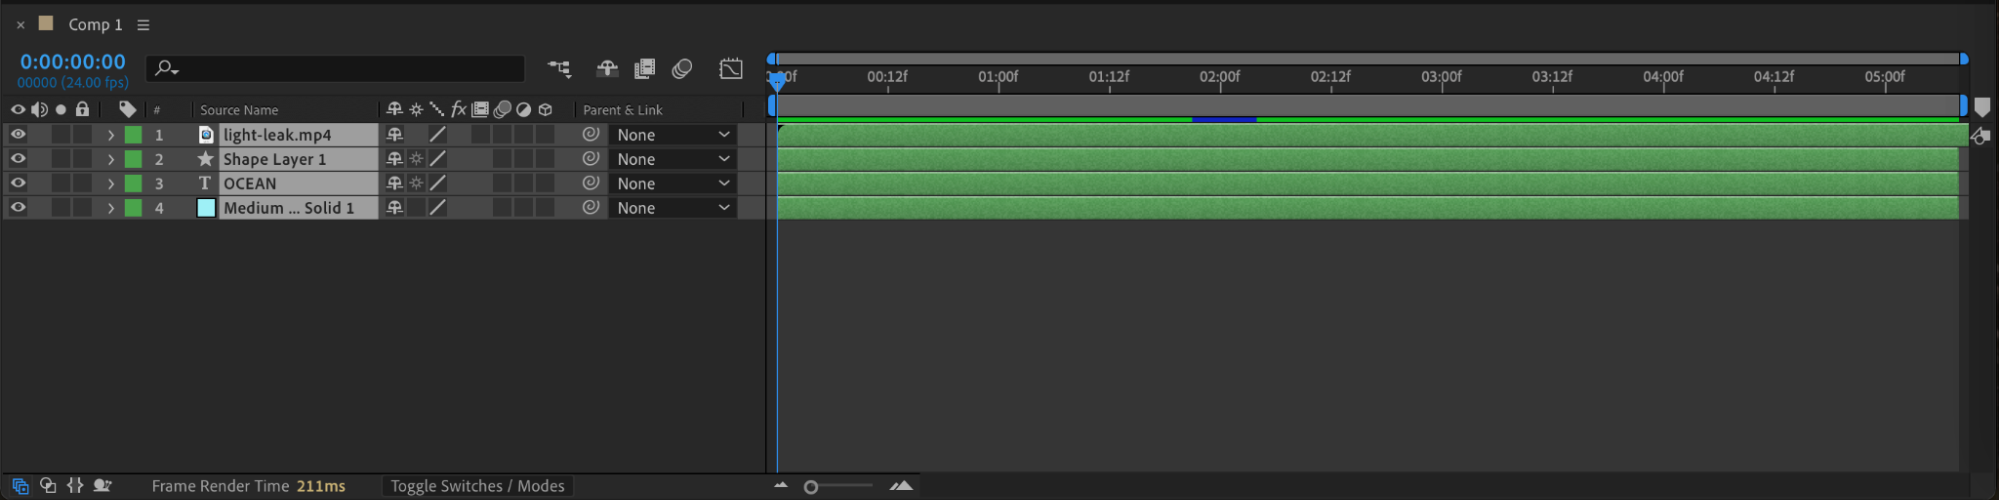Screen dimensions: 1999x500
Task: Open the Parent dropdown for Shape Layer 1
Action: coord(673,159)
